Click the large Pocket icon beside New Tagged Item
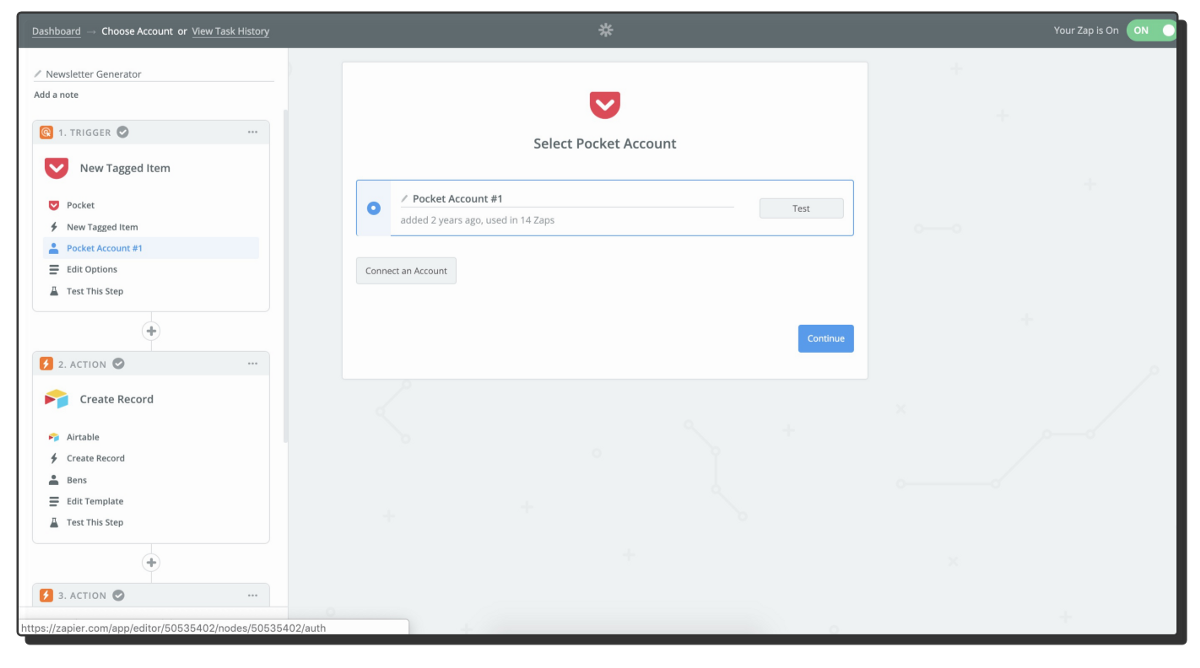The image size is (1200, 668). (x=56, y=168)
